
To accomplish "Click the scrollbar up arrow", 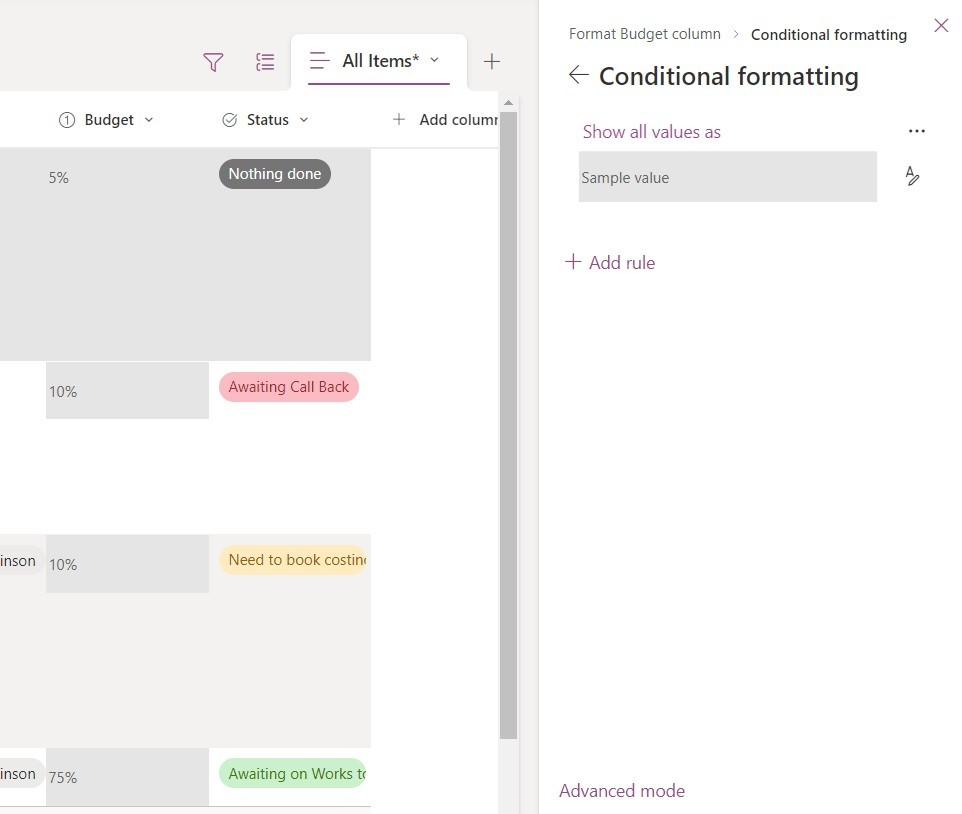I will [509, 103].
